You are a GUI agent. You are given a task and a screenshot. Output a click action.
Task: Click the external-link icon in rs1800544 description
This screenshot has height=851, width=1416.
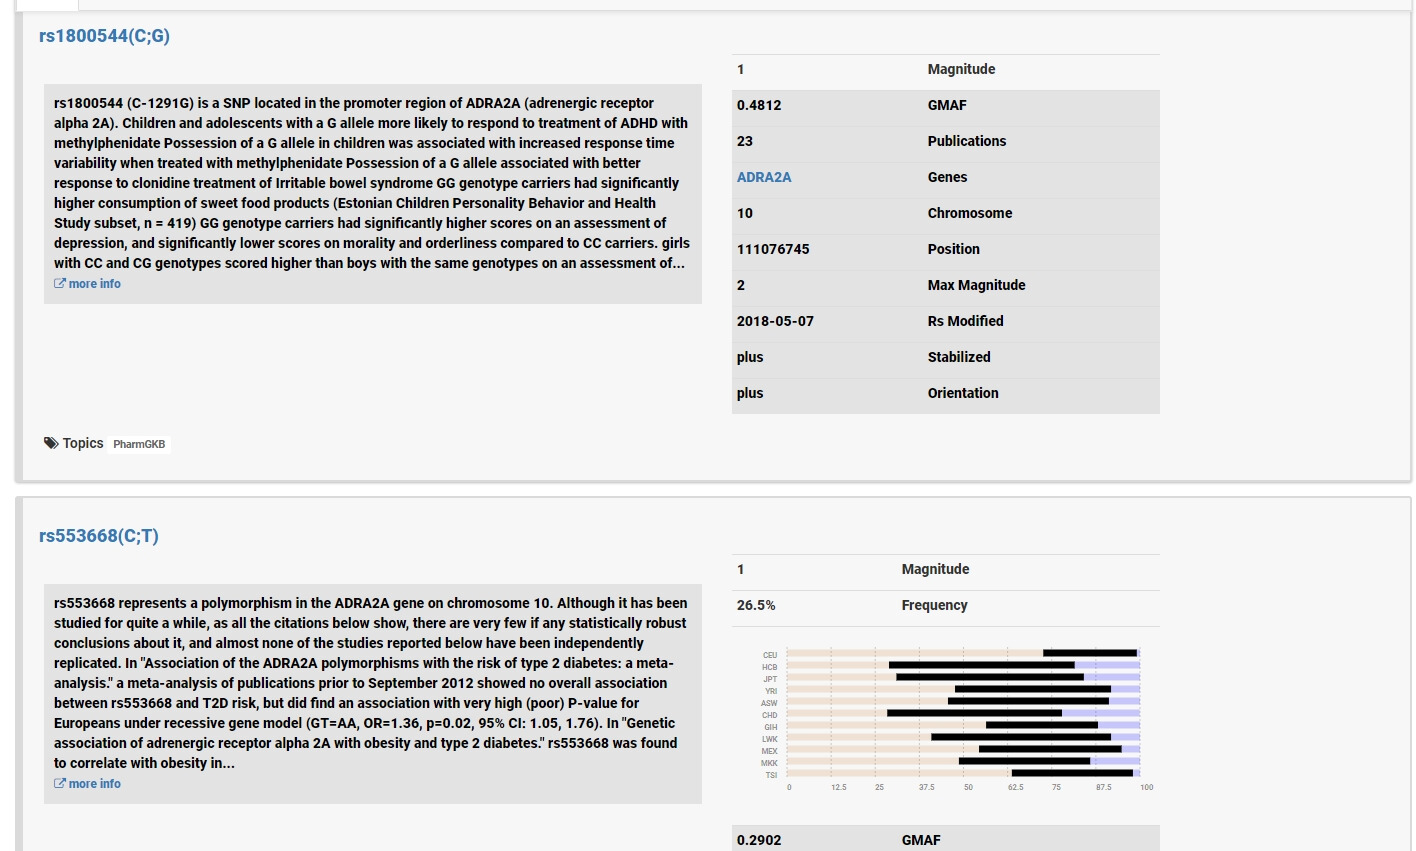(x=60, y=284)
